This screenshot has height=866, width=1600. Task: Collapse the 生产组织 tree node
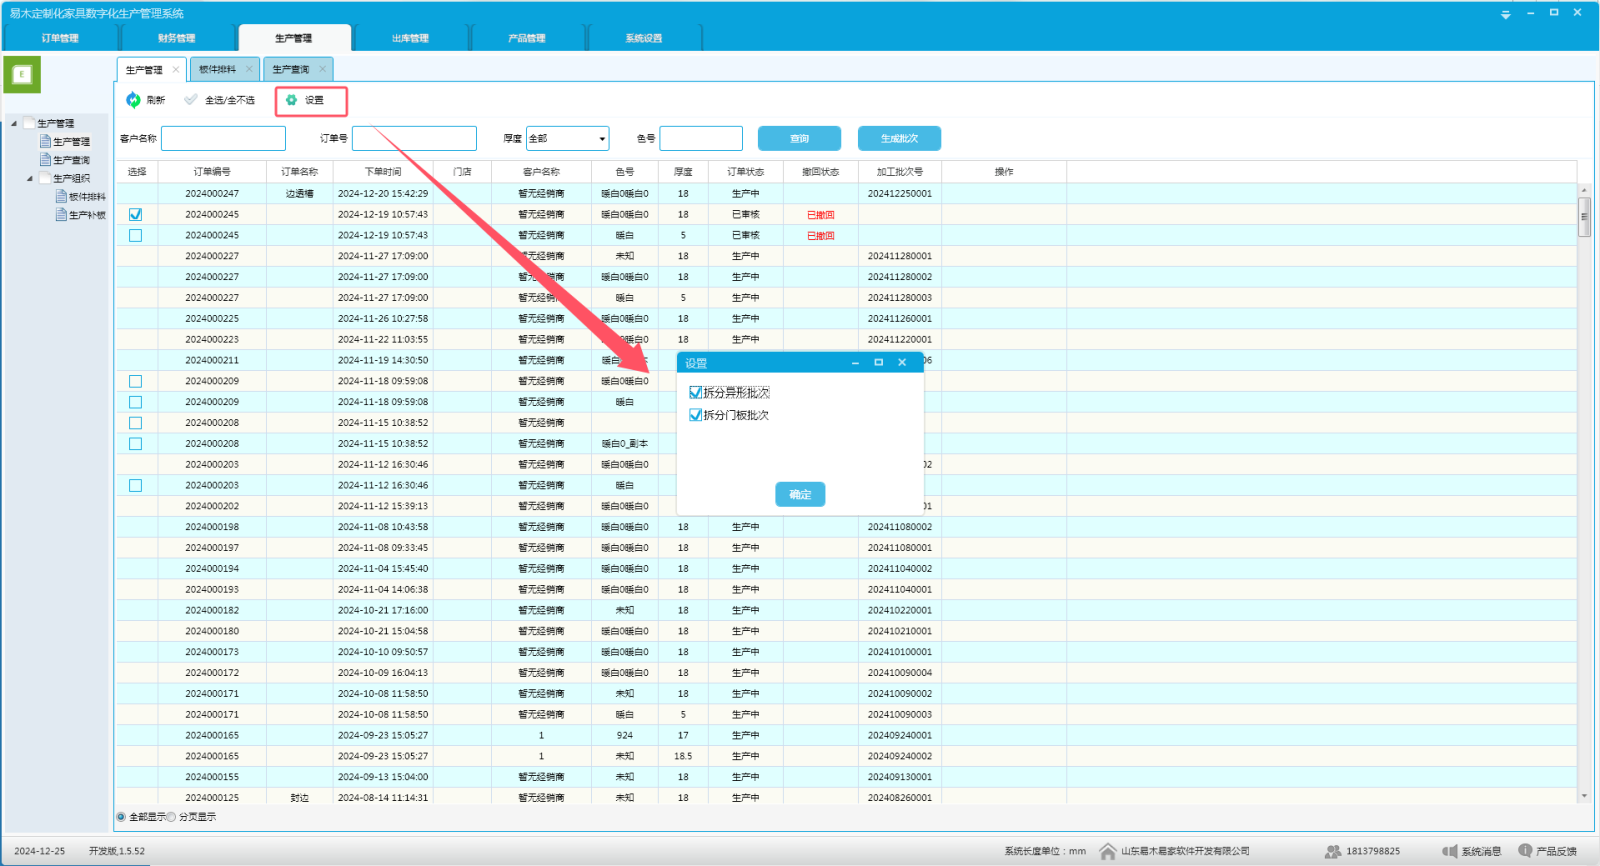30,179
